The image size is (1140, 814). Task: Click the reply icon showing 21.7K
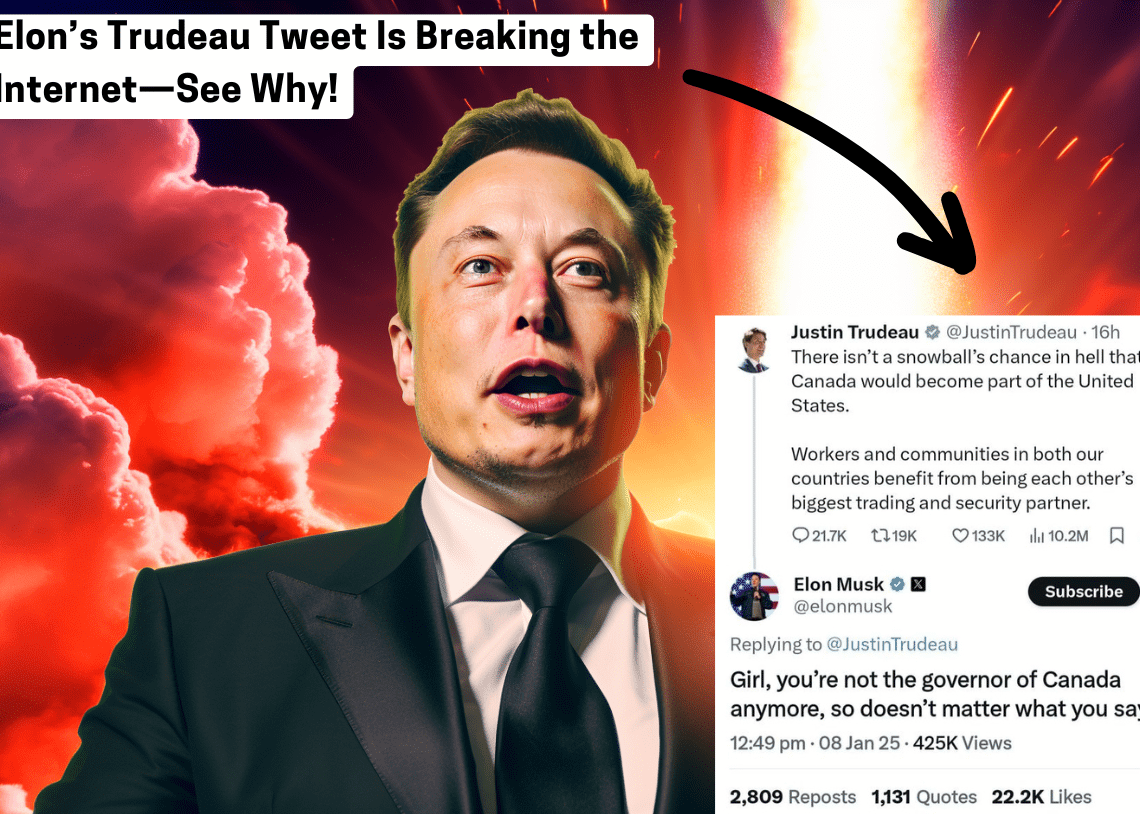(800, 536)
